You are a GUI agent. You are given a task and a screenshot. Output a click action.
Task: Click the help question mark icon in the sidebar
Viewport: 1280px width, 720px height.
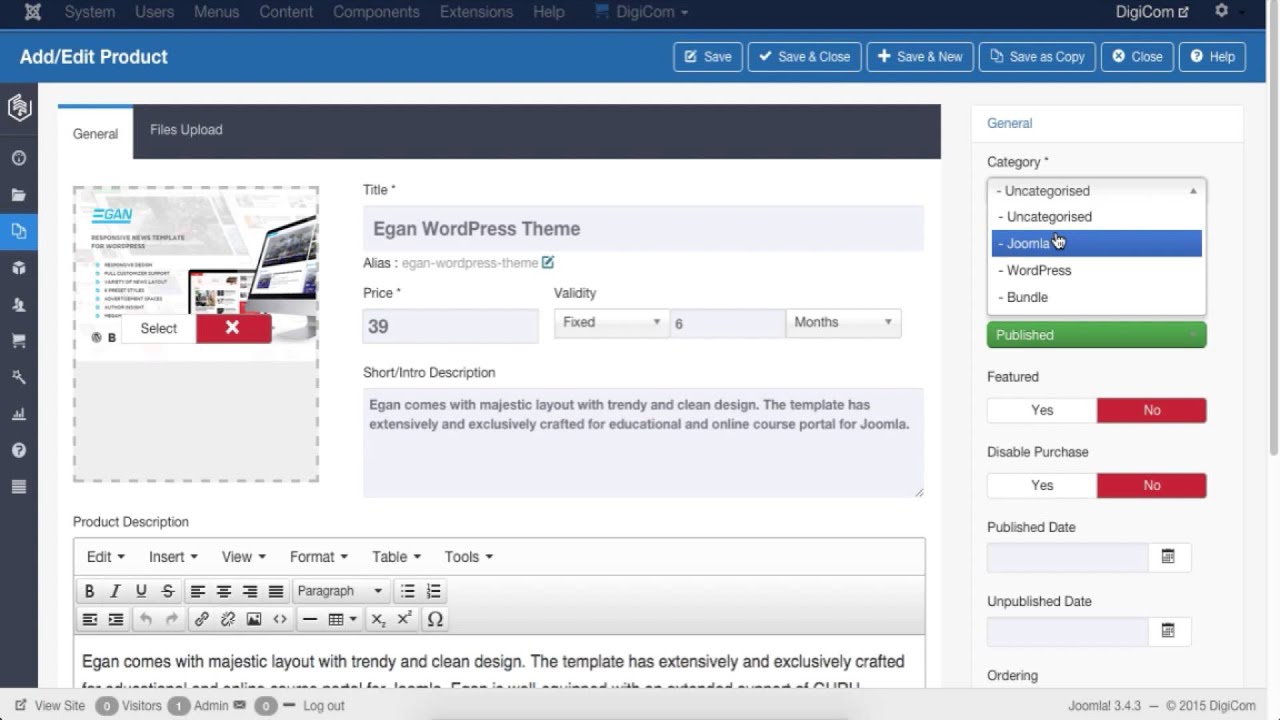tap(18, 450)
